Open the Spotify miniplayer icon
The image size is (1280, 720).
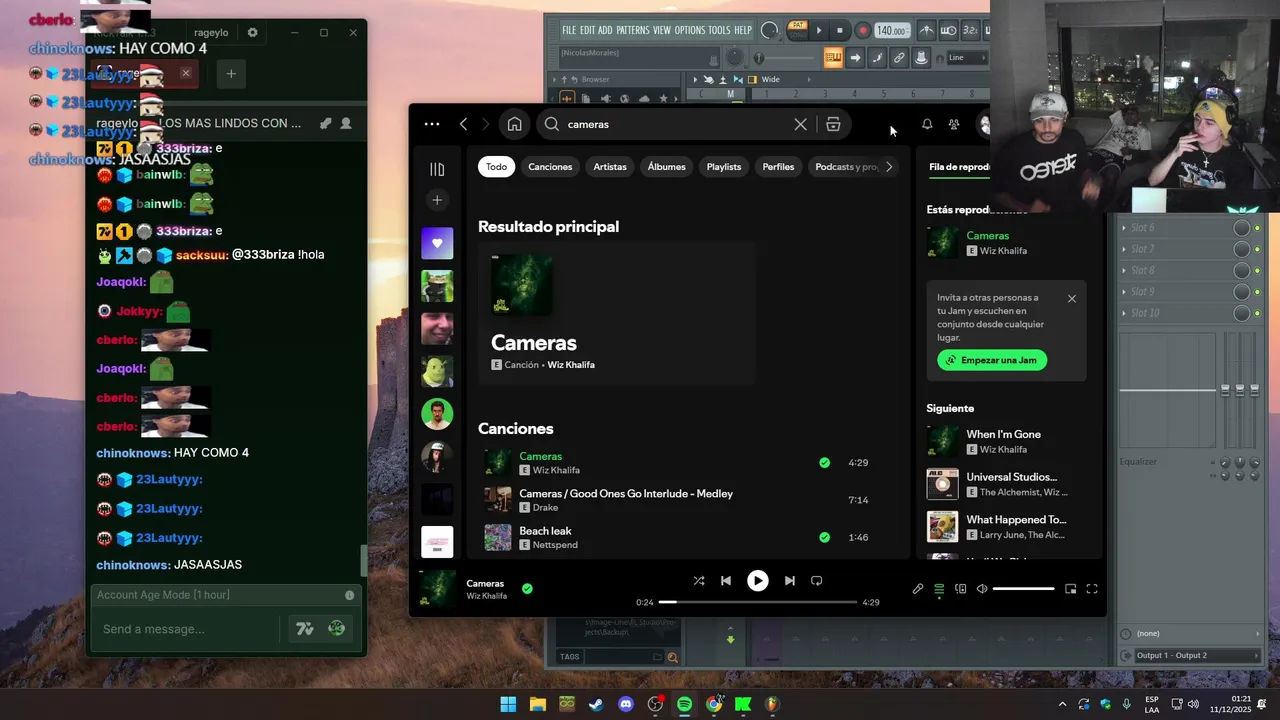[x=1070, y=589]
